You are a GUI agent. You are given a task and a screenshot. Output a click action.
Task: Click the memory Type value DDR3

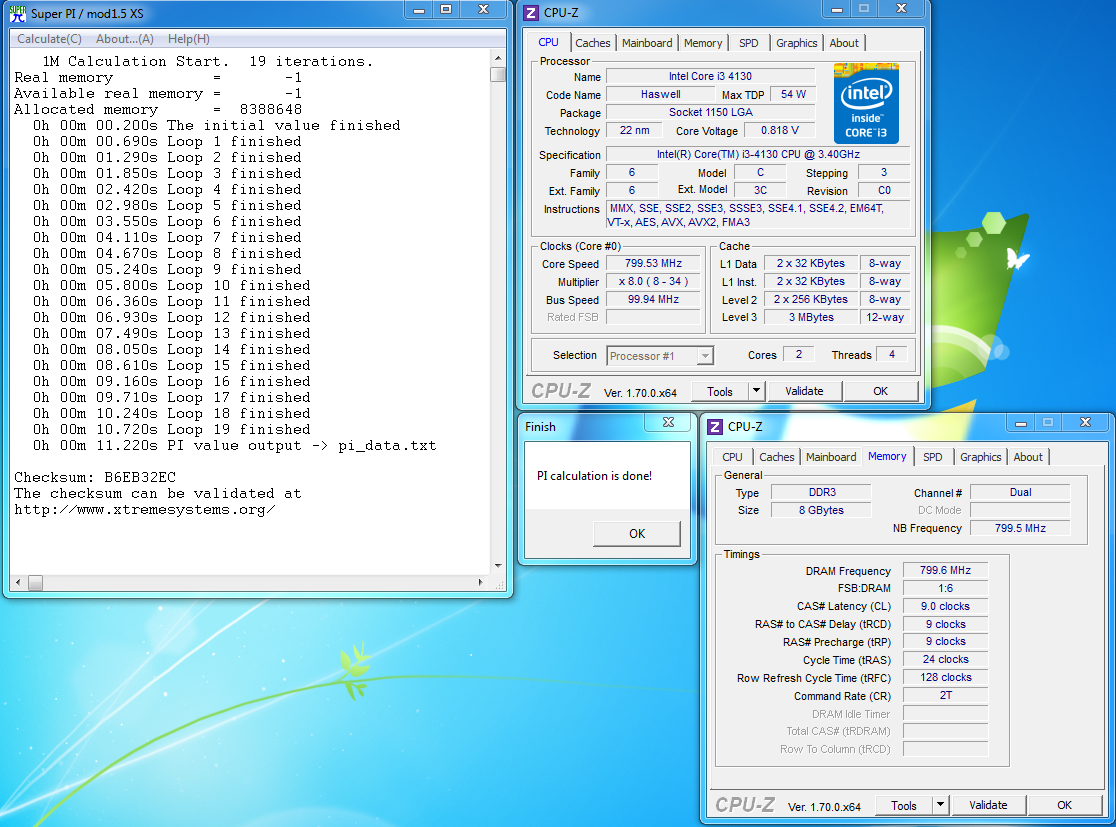tap(821, 492)
